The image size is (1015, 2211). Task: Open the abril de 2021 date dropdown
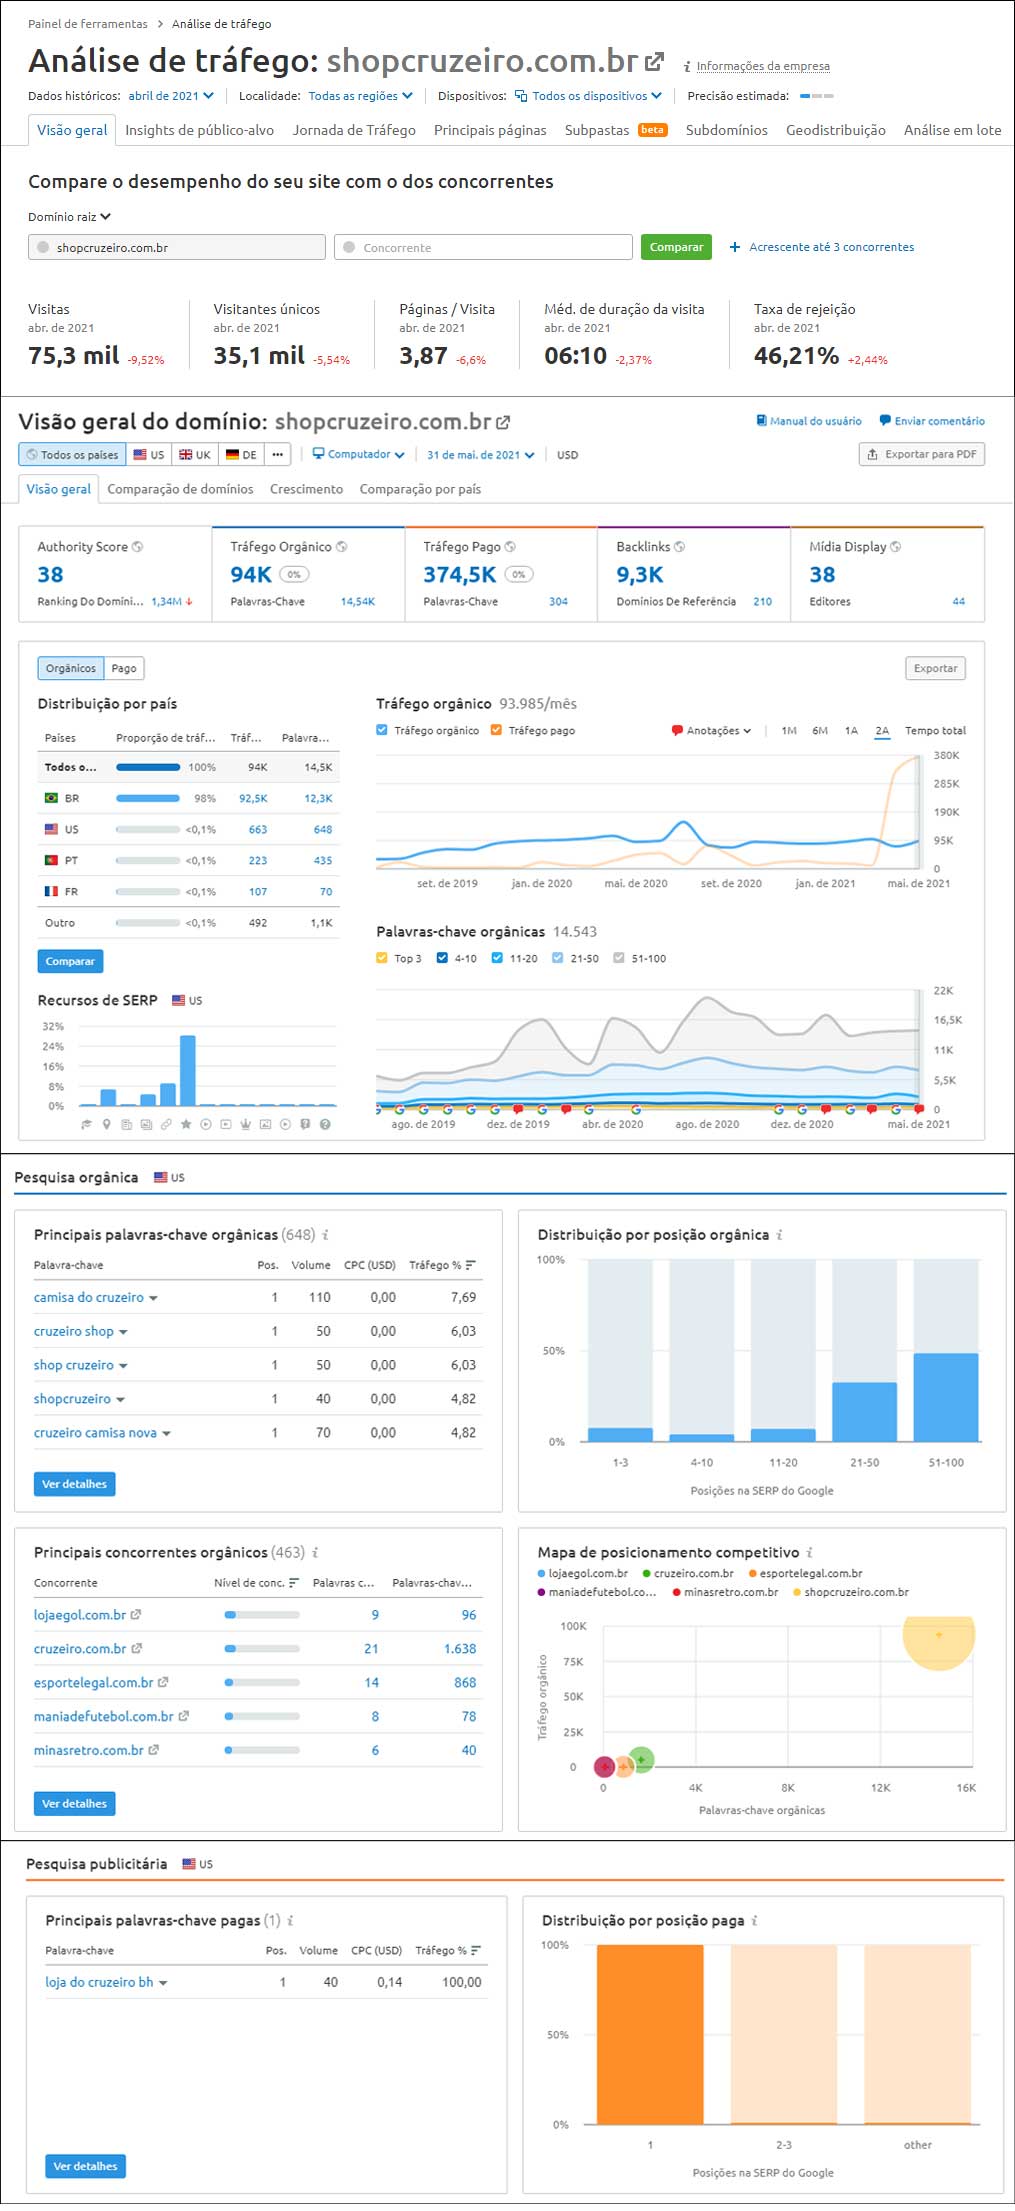(171, 96)
